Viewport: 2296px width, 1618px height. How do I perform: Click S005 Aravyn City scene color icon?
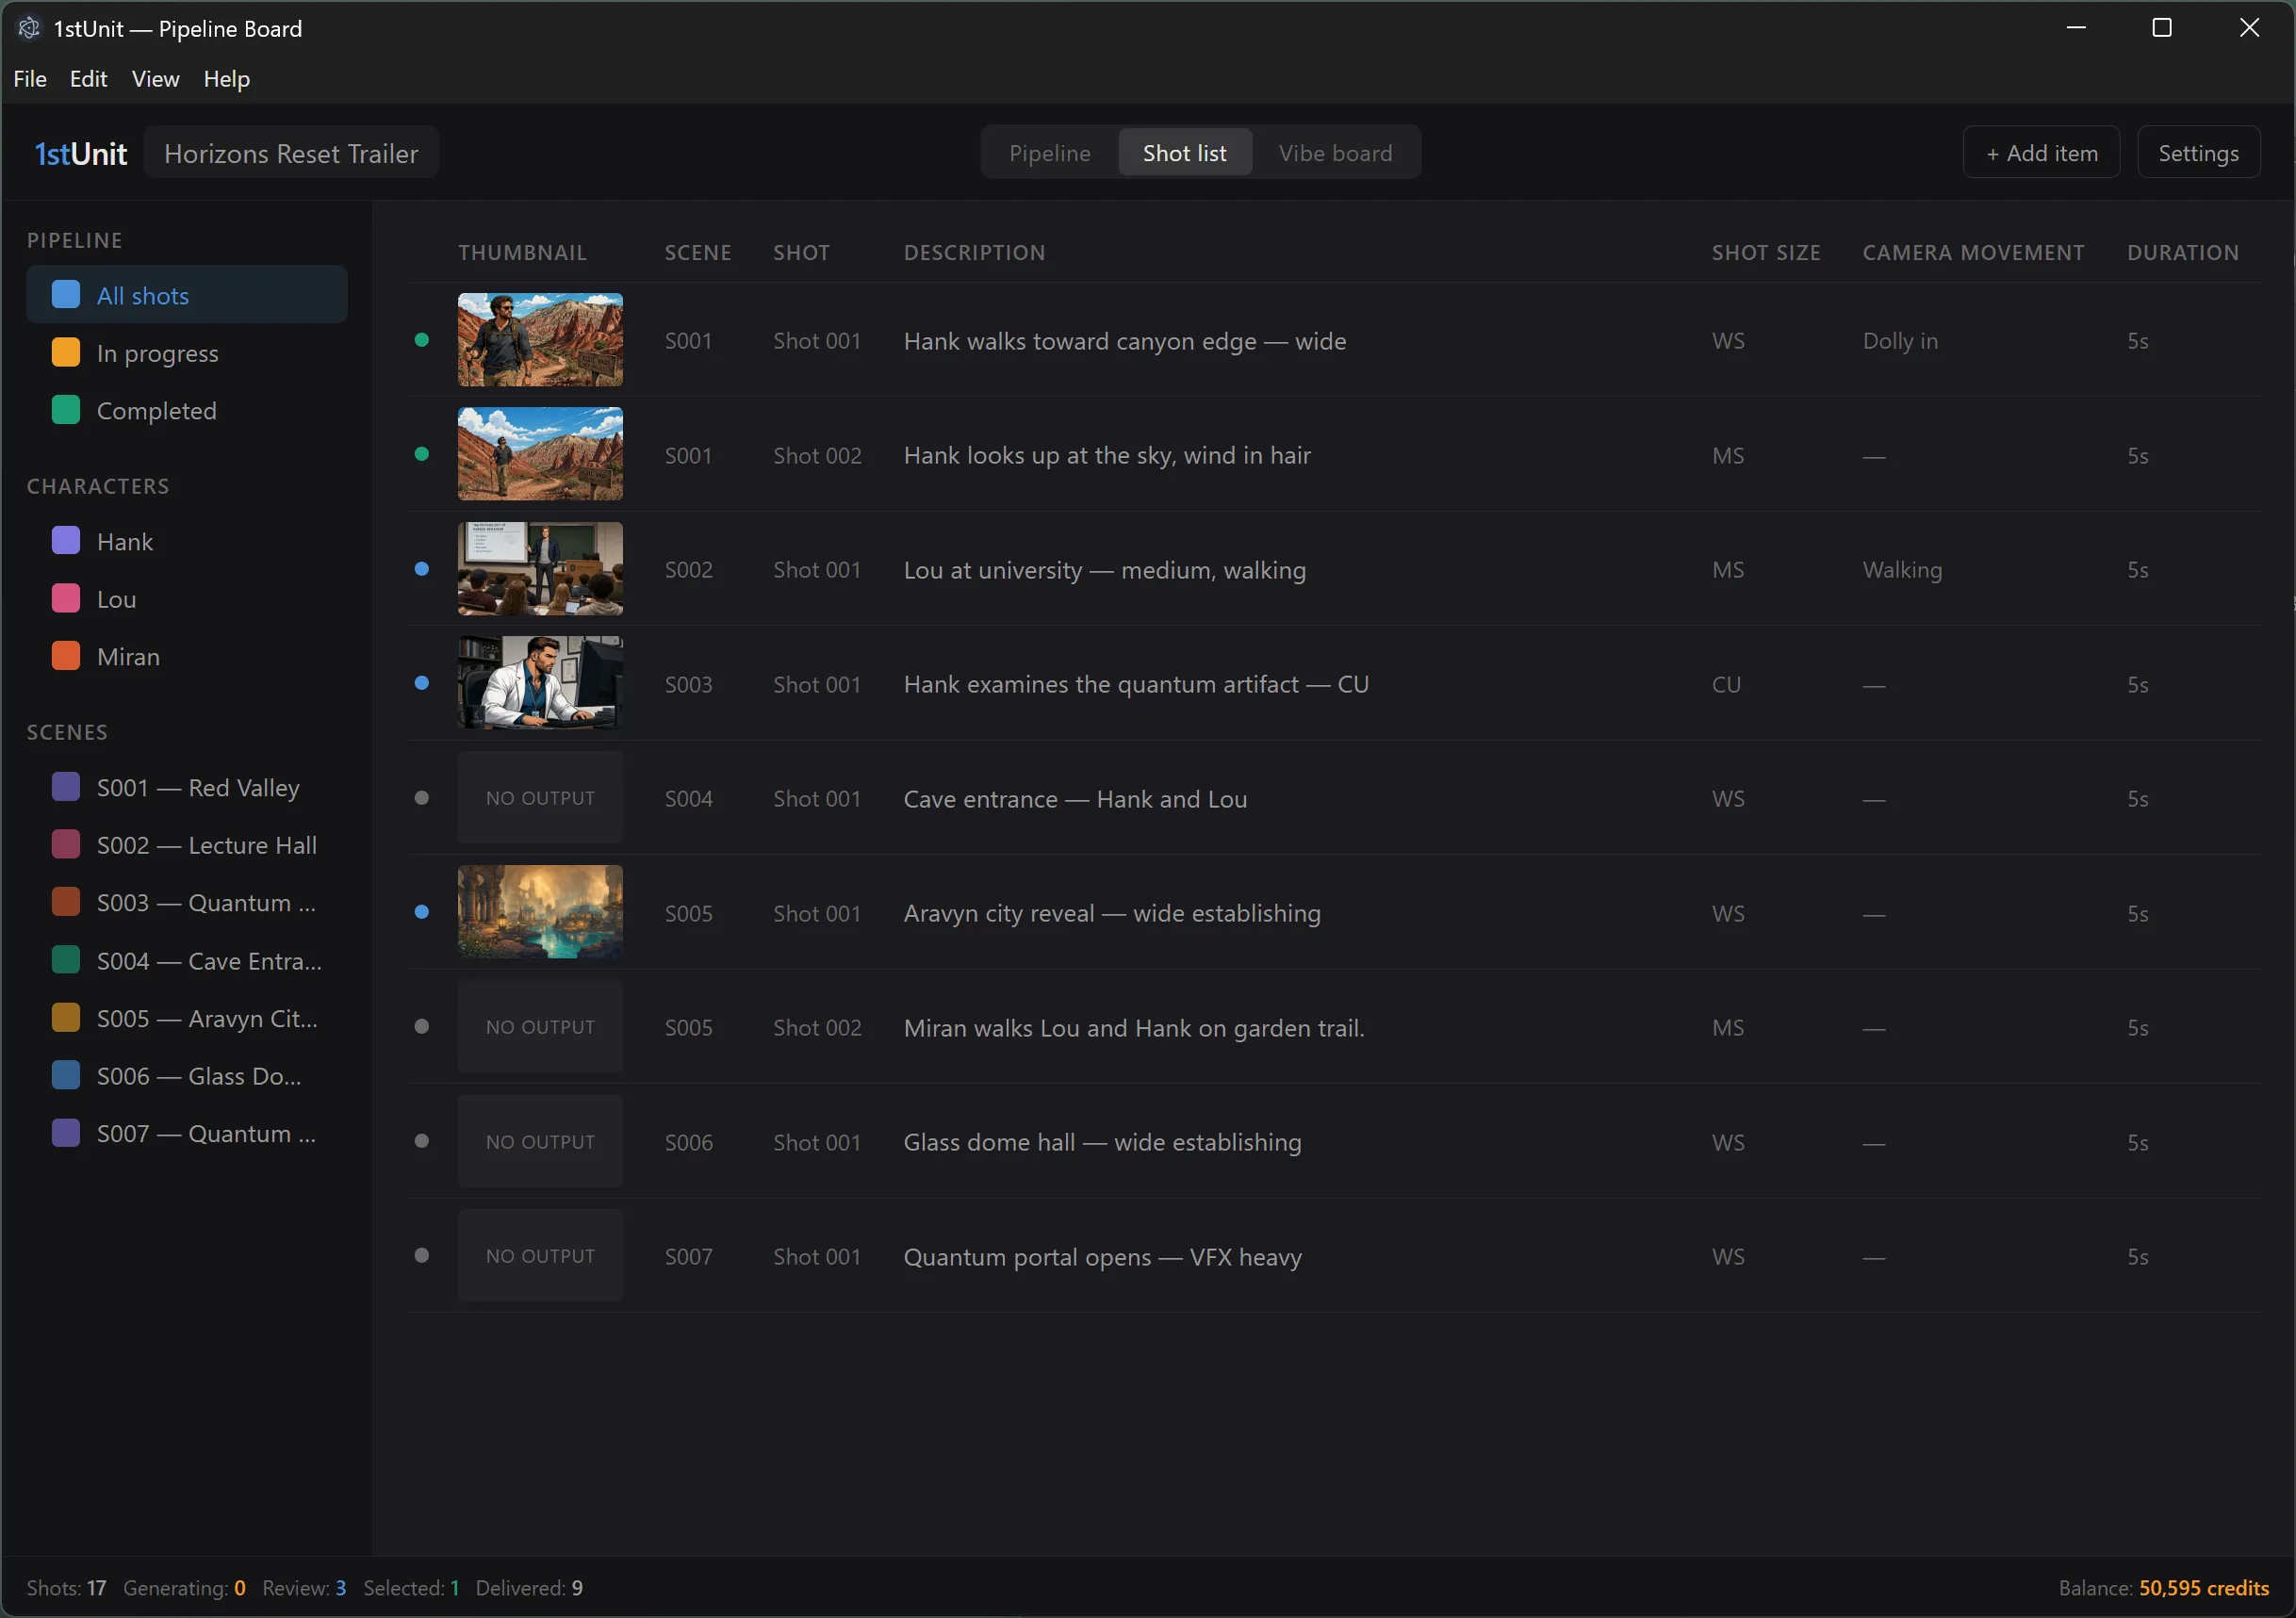pos(66,1017)
